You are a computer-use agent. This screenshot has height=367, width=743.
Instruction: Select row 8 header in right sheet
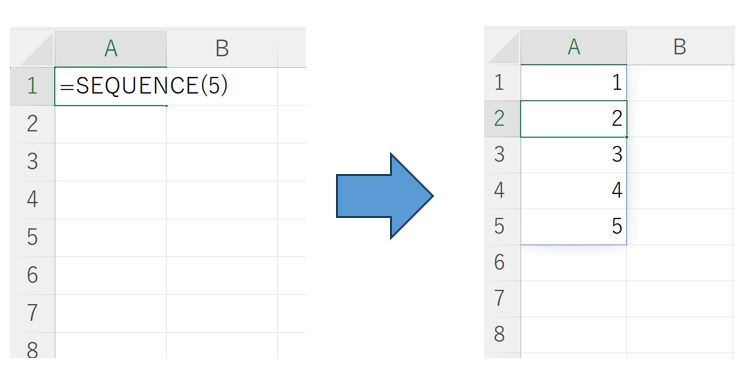click(502, 334)
